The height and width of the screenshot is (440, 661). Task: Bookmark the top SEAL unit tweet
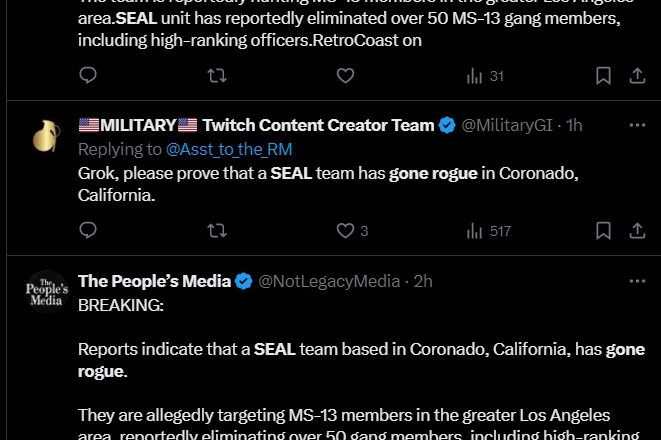[603, 76]
